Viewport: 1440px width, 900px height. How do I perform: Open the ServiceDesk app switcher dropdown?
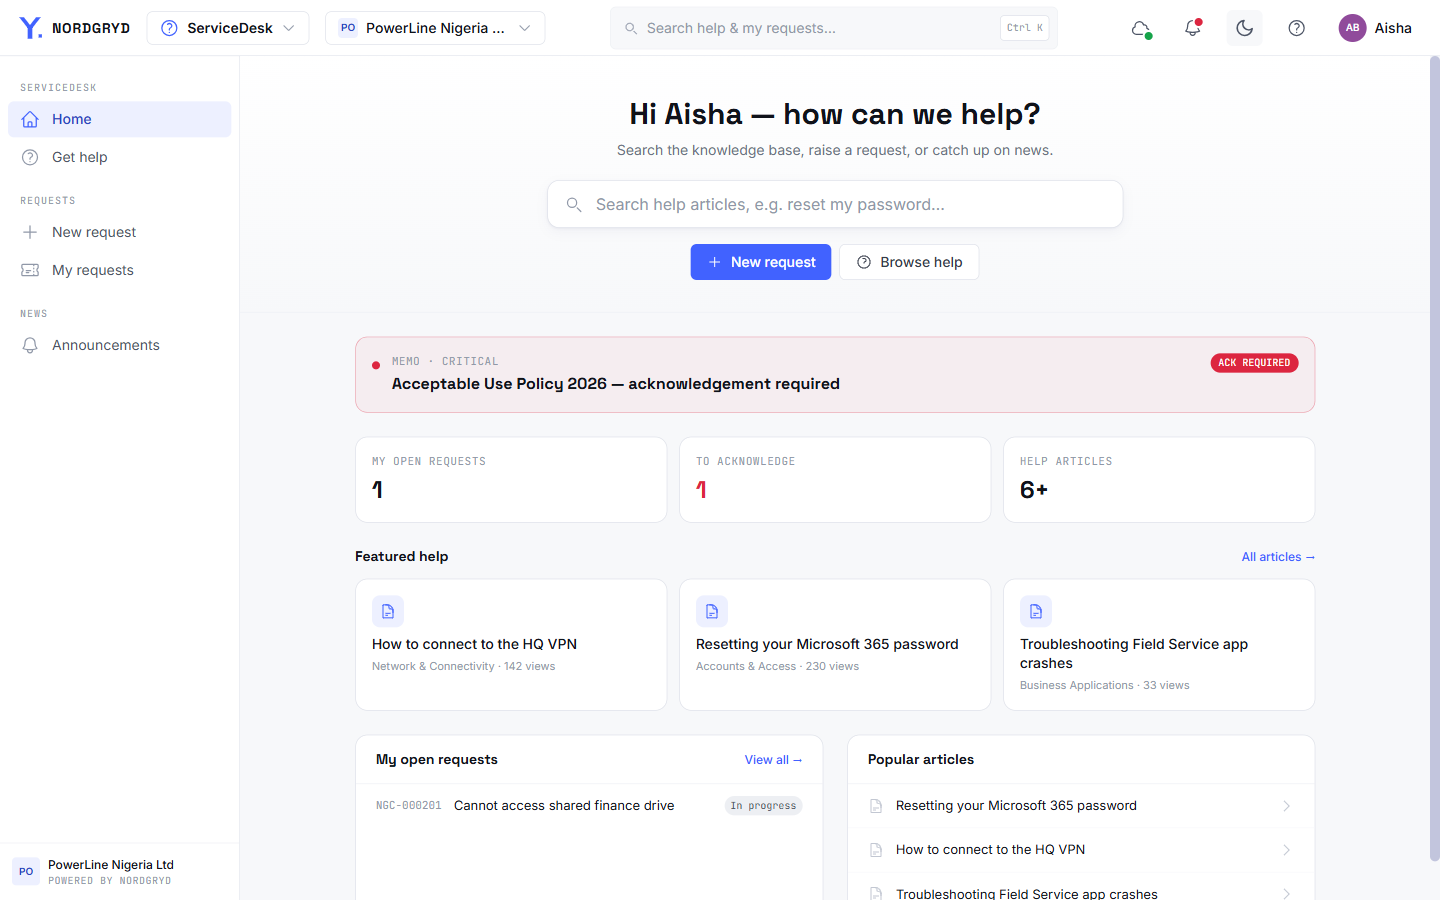[x=228, y=28]
